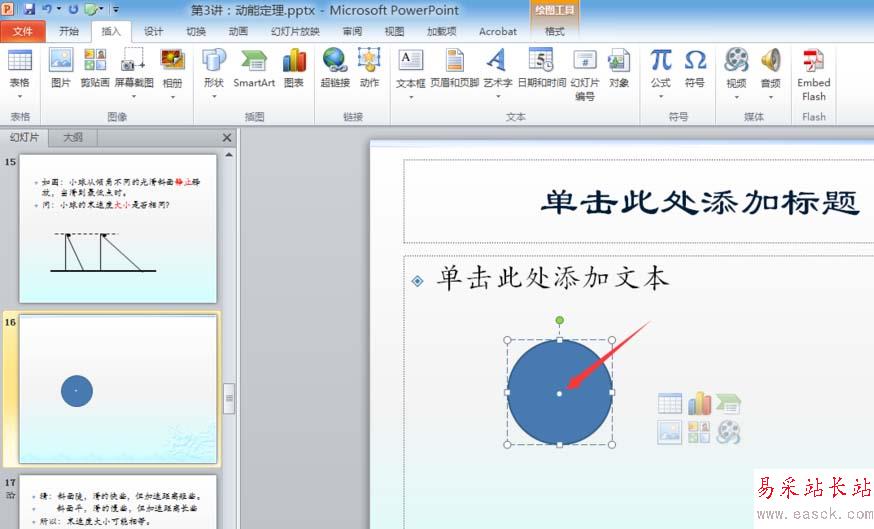874x529 pixels.
Task: Click Undo in quick access toolbar
Action: (x=47, y=9)
